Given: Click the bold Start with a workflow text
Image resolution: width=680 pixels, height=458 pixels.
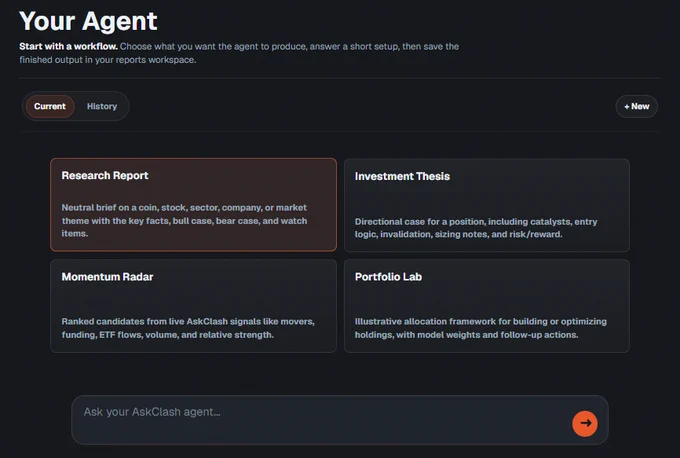Looking at the screenshot, I should click(x=69, y=46).
